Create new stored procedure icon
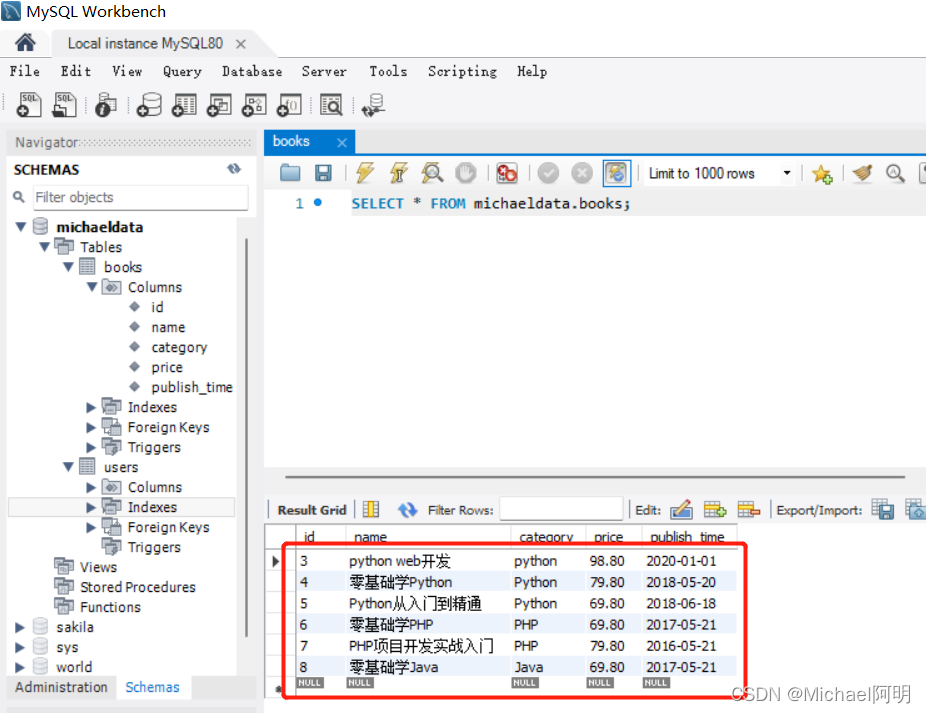The width and height of the screenshot is (926, 713). point(255,105)
